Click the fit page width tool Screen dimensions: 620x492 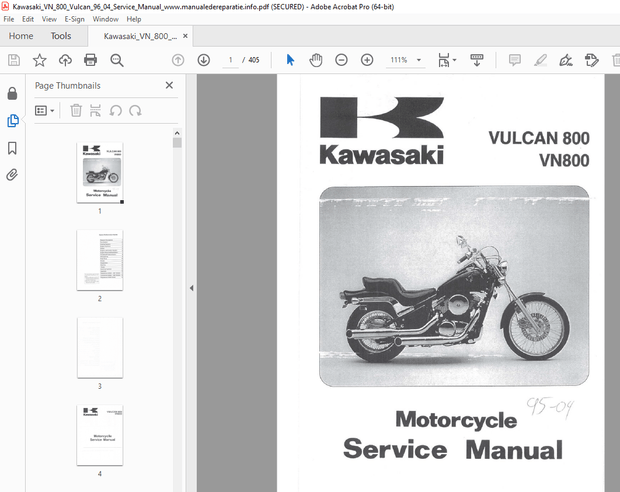point(444,60)
